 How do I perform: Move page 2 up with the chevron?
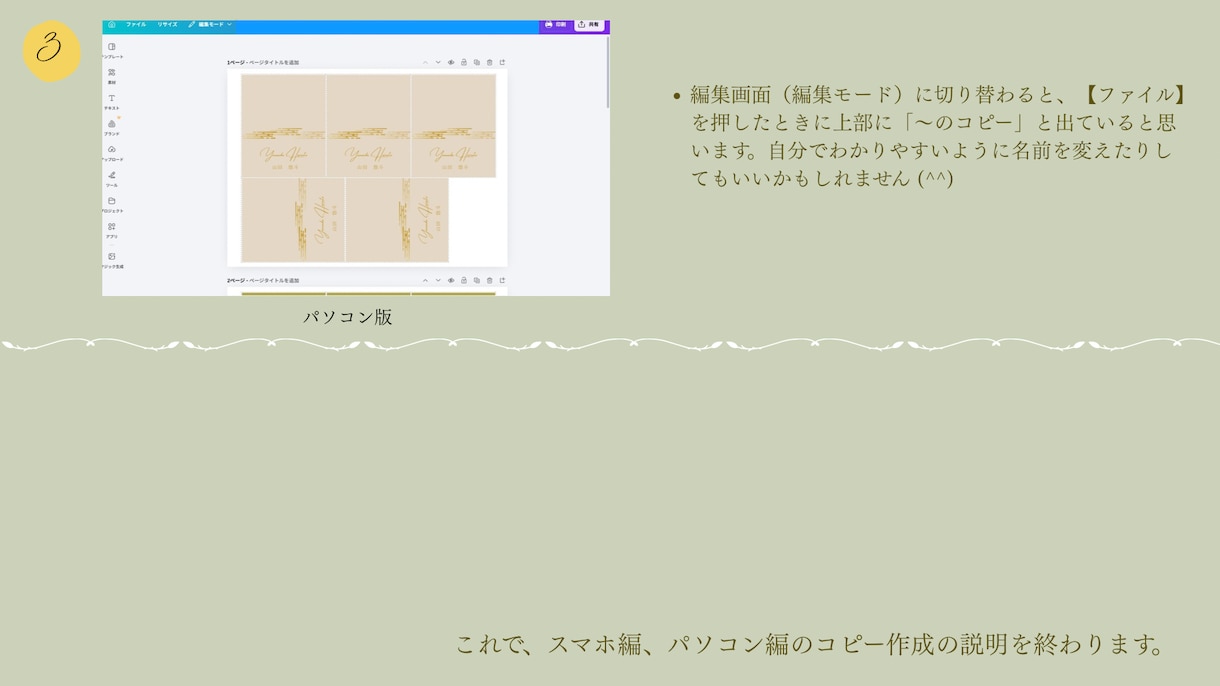425,280
